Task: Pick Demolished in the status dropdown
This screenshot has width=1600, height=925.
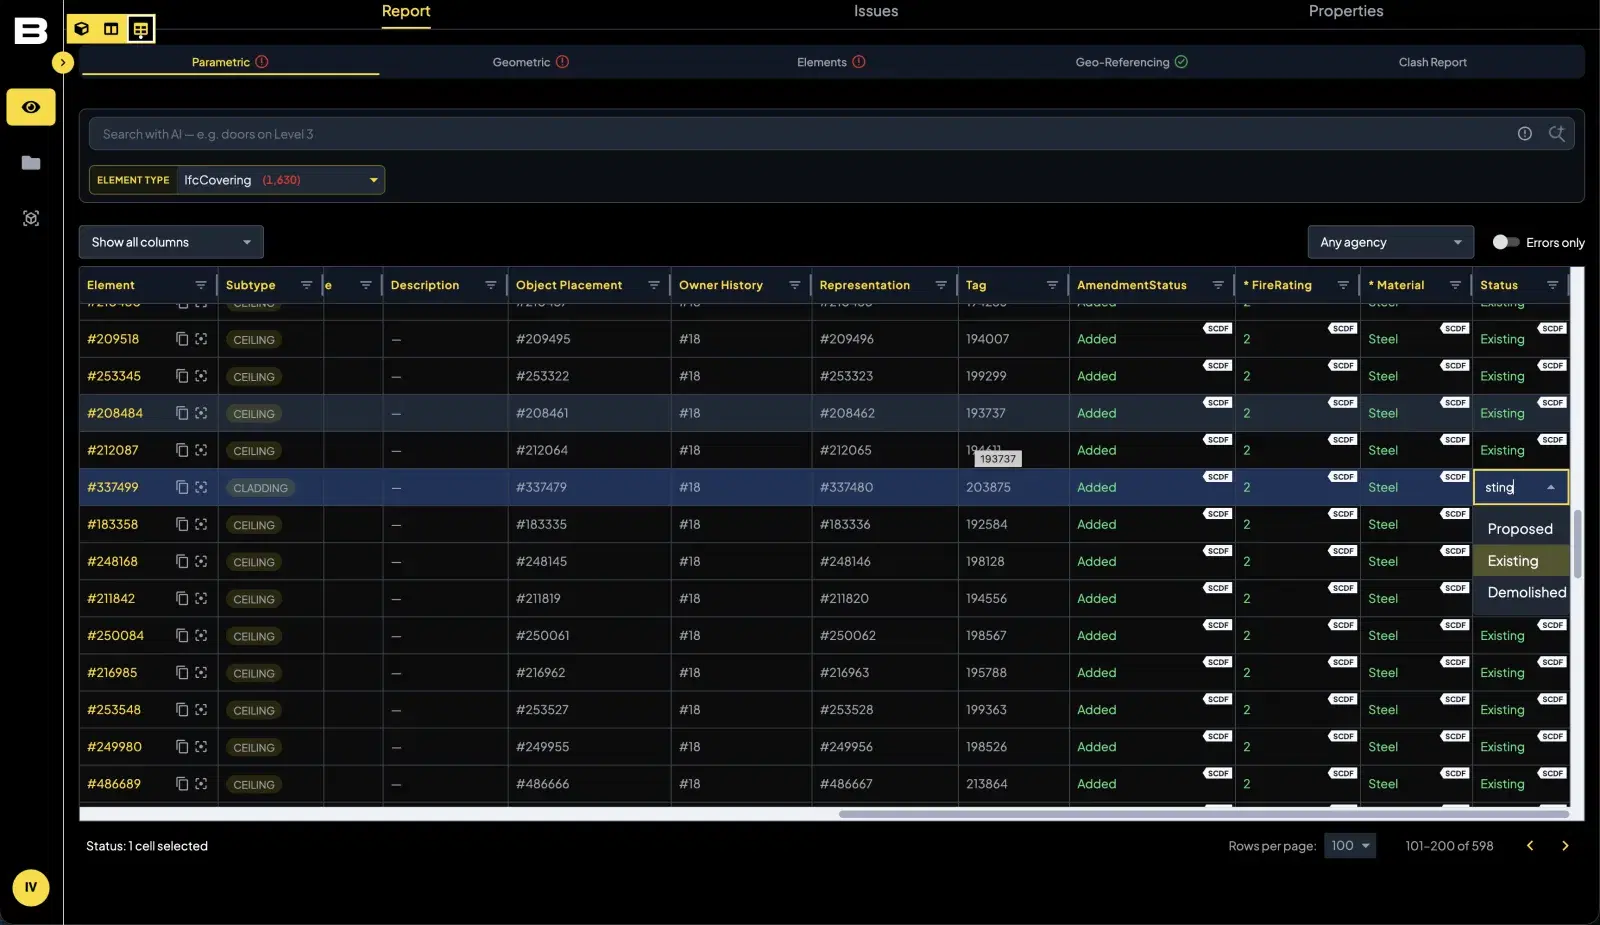Action: tap(1520, 593)
